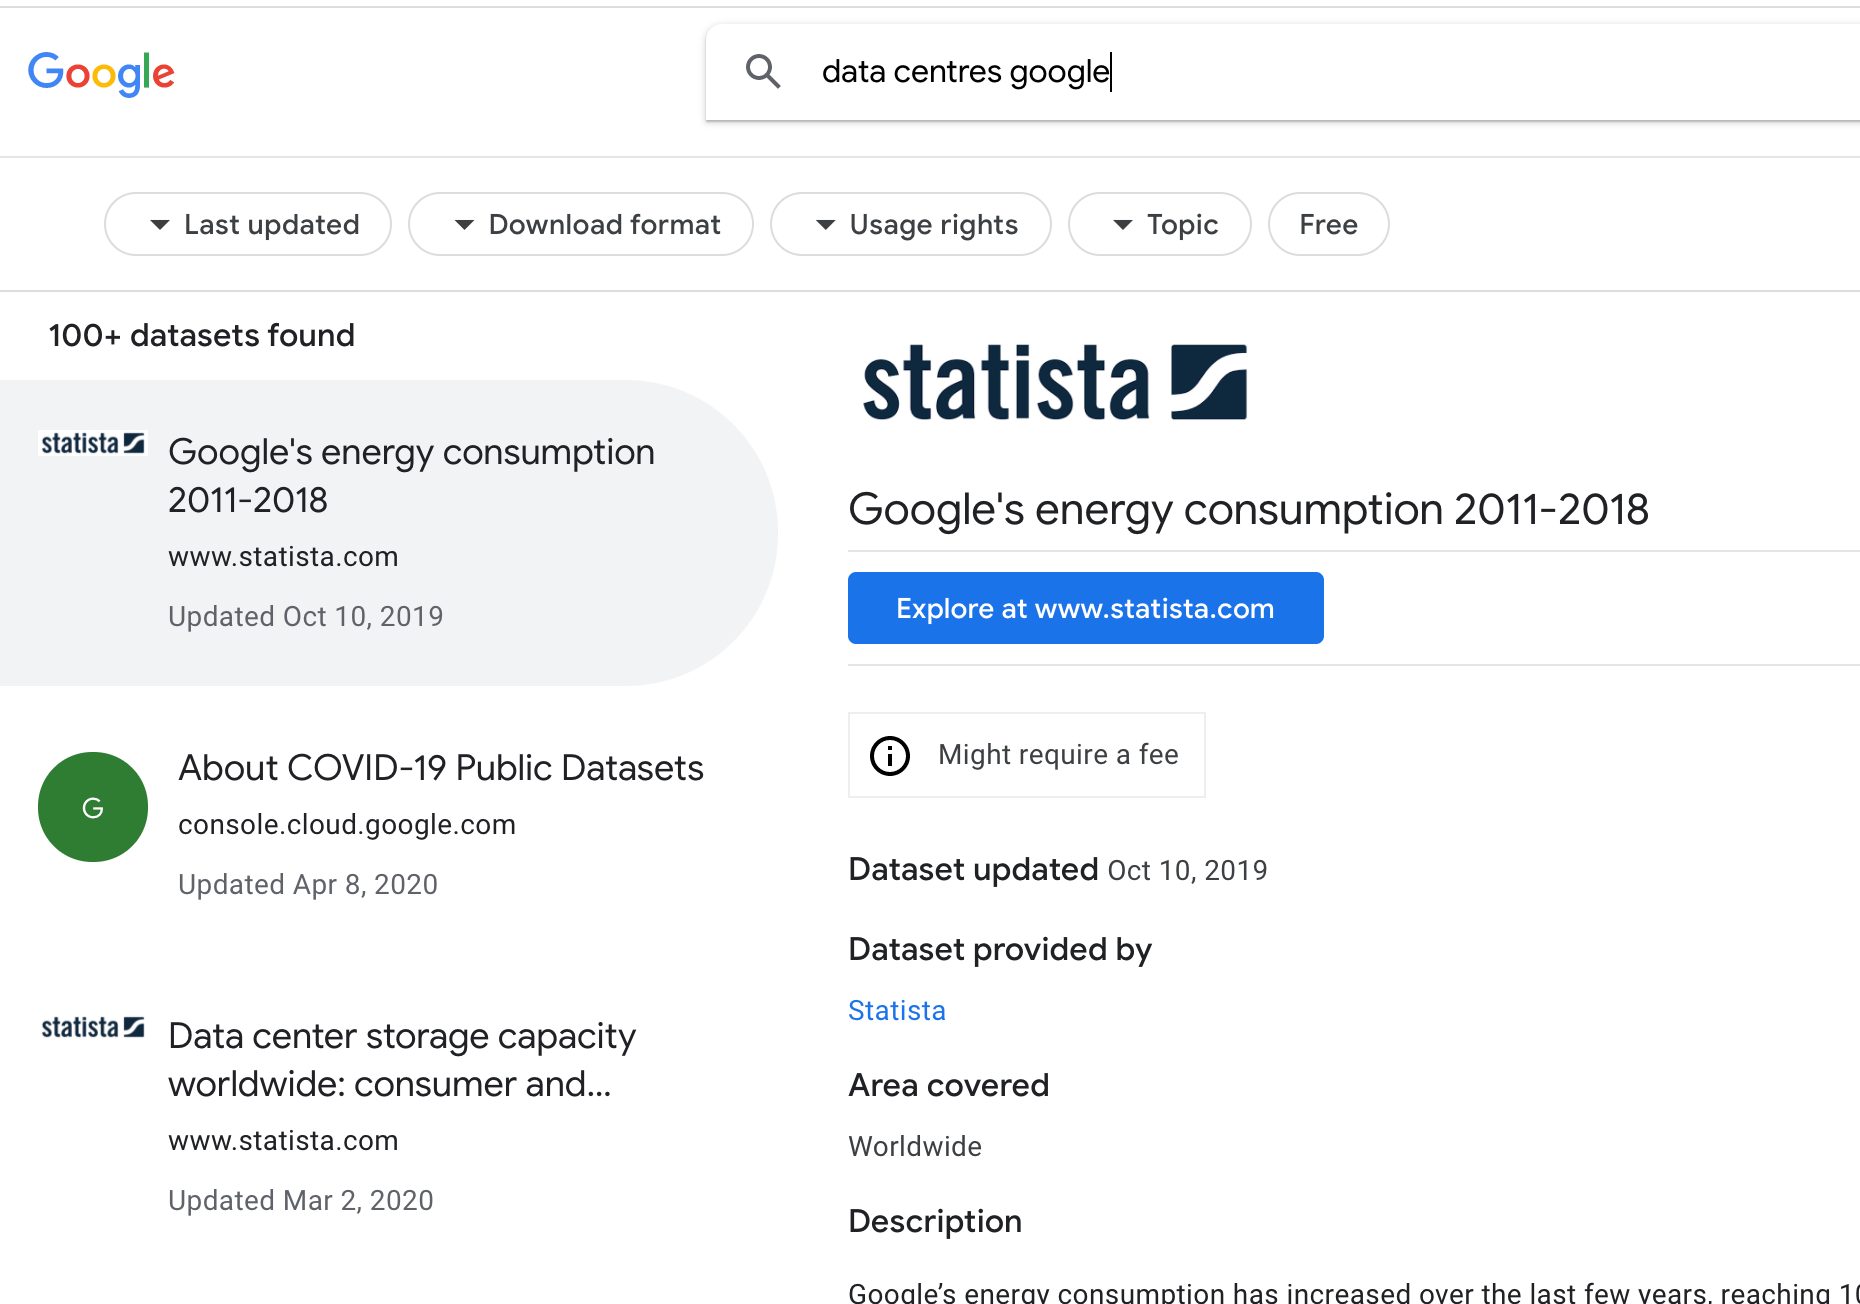
Task: Click the large Statista logo in the detail panel
Action: 1055,383
